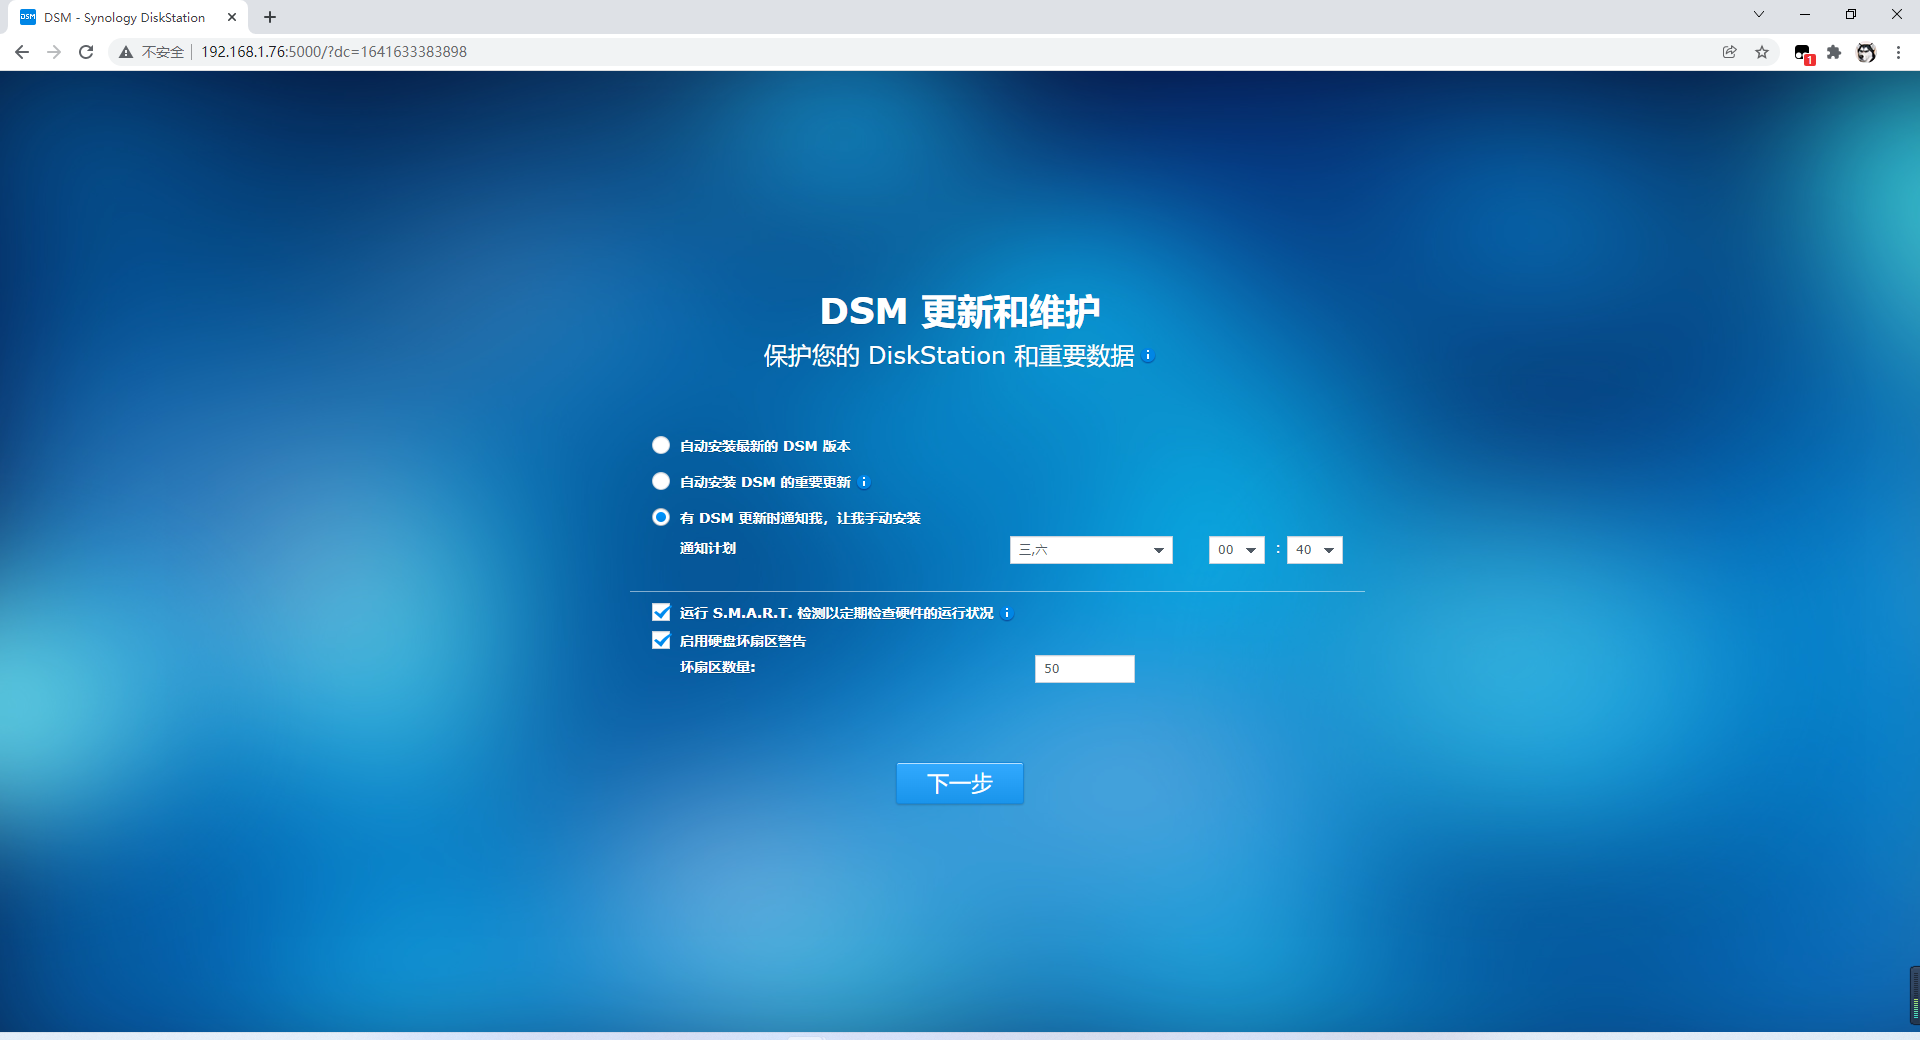Bookmark this page with the star icon
1920x1040 pixels.
(1762, 52)
